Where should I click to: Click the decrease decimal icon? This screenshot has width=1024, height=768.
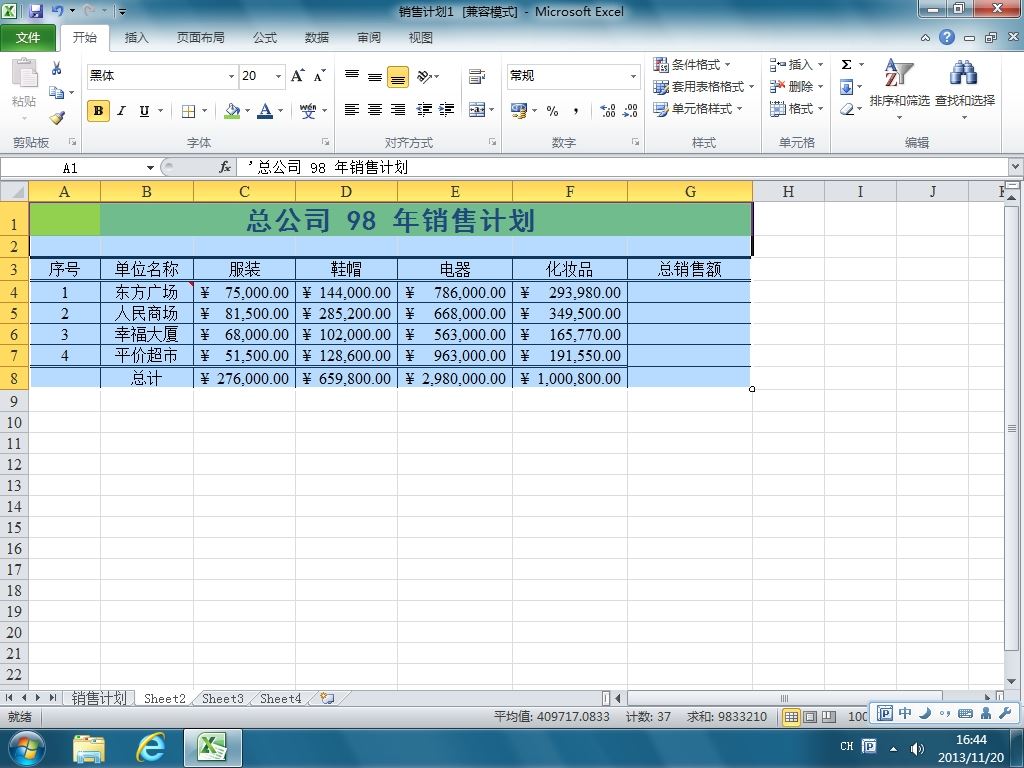pos(630,111)
